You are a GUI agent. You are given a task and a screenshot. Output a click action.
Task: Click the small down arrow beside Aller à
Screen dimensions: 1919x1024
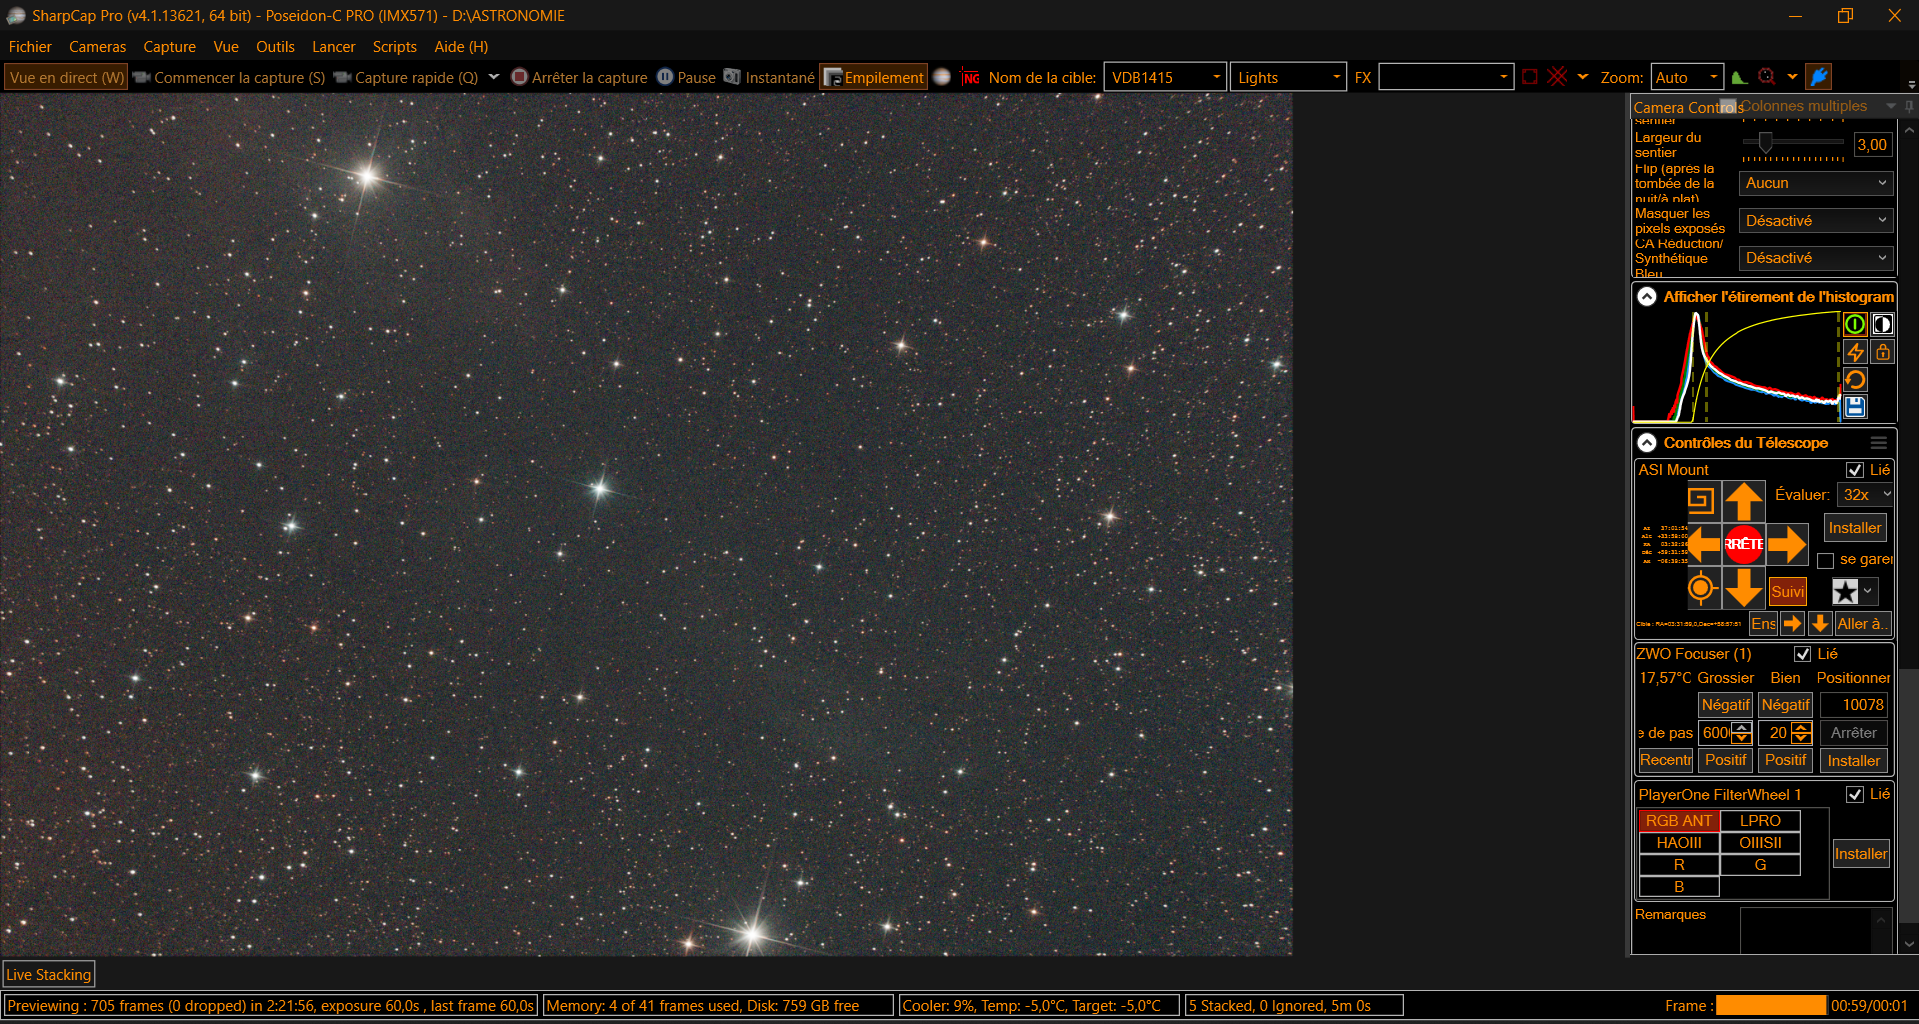[1820, 624]
